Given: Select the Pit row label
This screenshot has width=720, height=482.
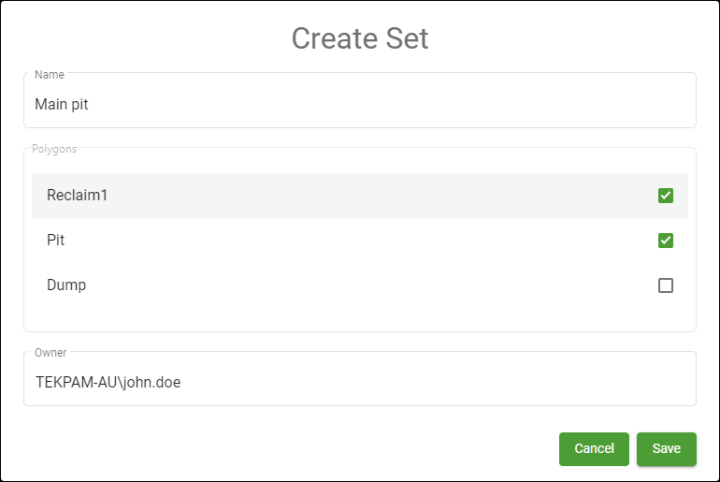Looking at the screenshot, I should (x=56, y=240).
